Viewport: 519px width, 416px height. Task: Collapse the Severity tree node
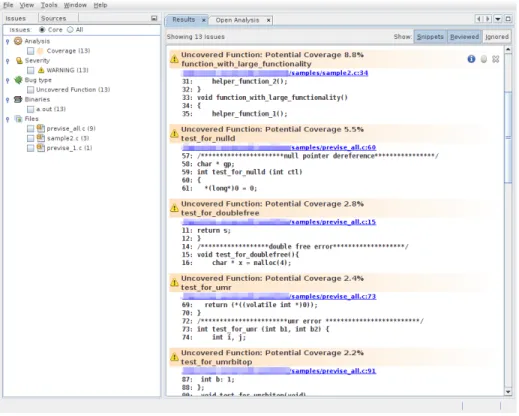pos(8,61)
